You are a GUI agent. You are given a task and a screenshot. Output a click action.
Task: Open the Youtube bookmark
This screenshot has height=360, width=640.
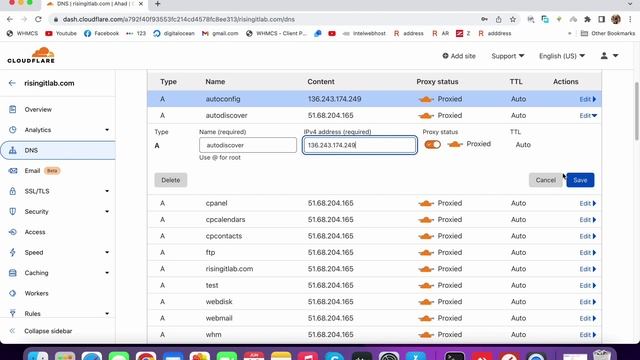pyautogui.click(x=61, y=33)
